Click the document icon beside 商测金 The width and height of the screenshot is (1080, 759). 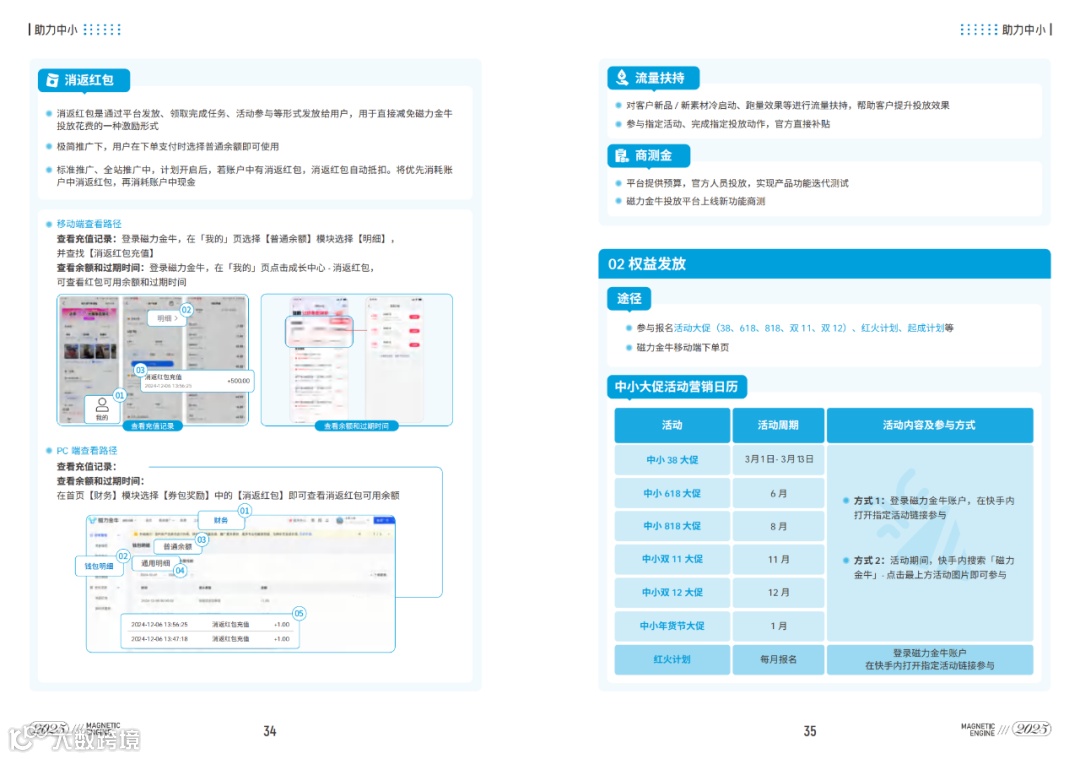click(x=622, y=156)
